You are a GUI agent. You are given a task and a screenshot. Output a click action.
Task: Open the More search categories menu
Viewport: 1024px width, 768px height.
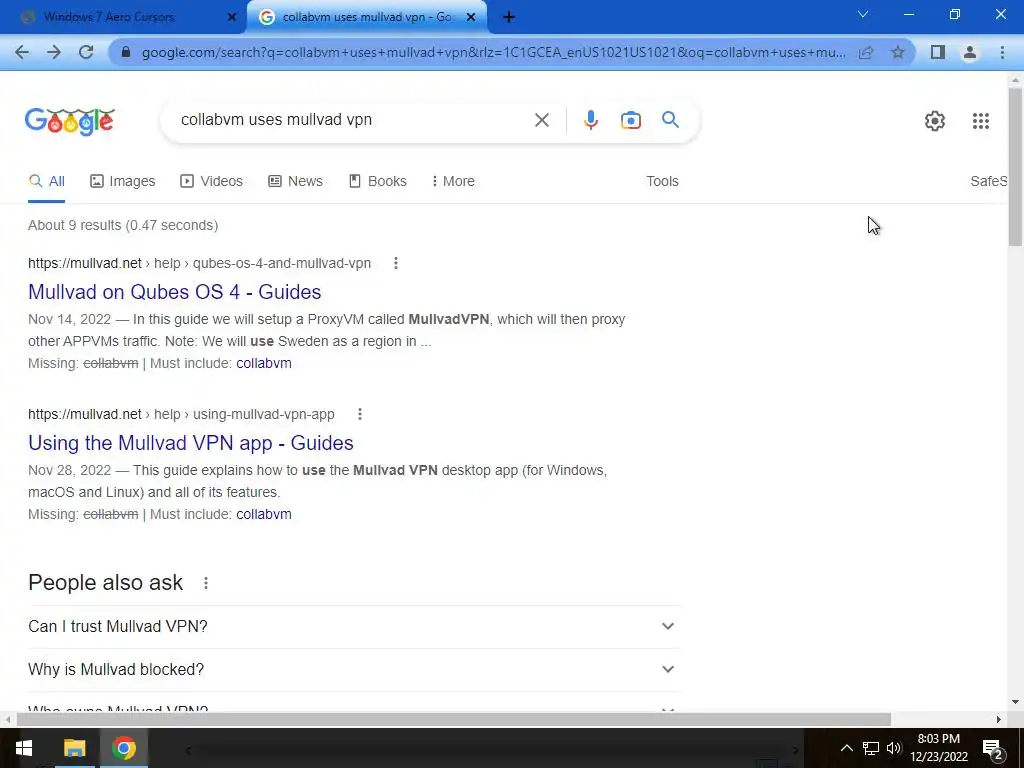453,182
